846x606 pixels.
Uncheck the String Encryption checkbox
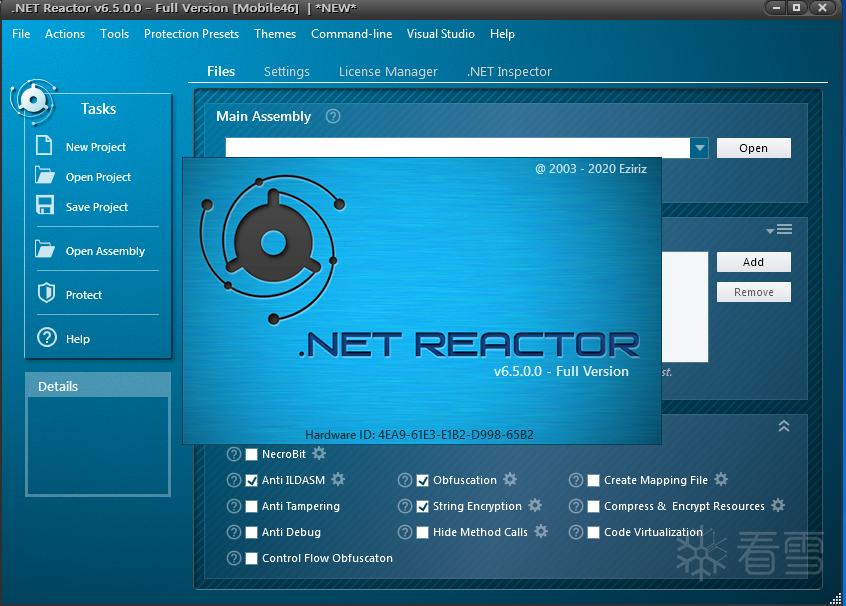[x=422, y=506]
